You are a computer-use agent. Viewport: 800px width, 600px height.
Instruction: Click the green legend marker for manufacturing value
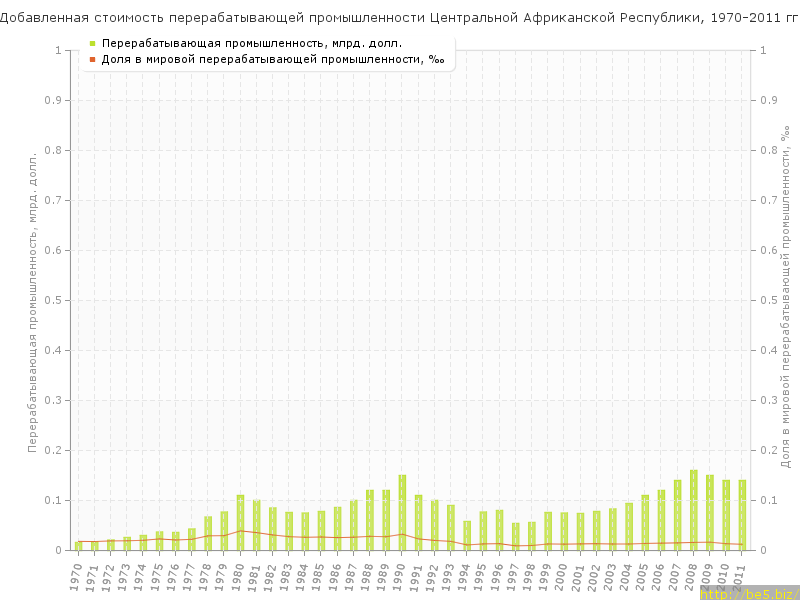point(92,43)
